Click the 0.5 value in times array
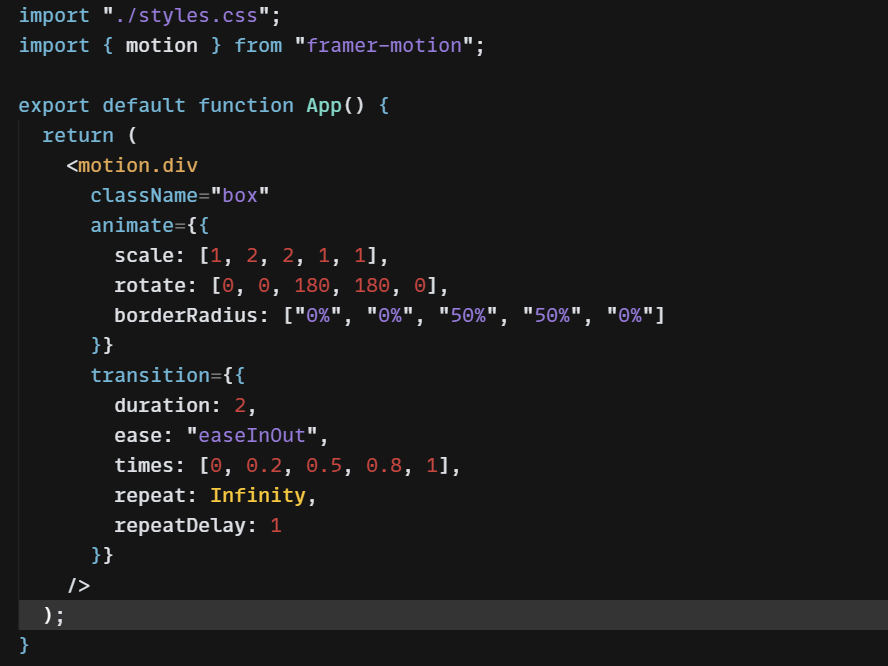This screenshot has height=666, width=888. point(324,466)
